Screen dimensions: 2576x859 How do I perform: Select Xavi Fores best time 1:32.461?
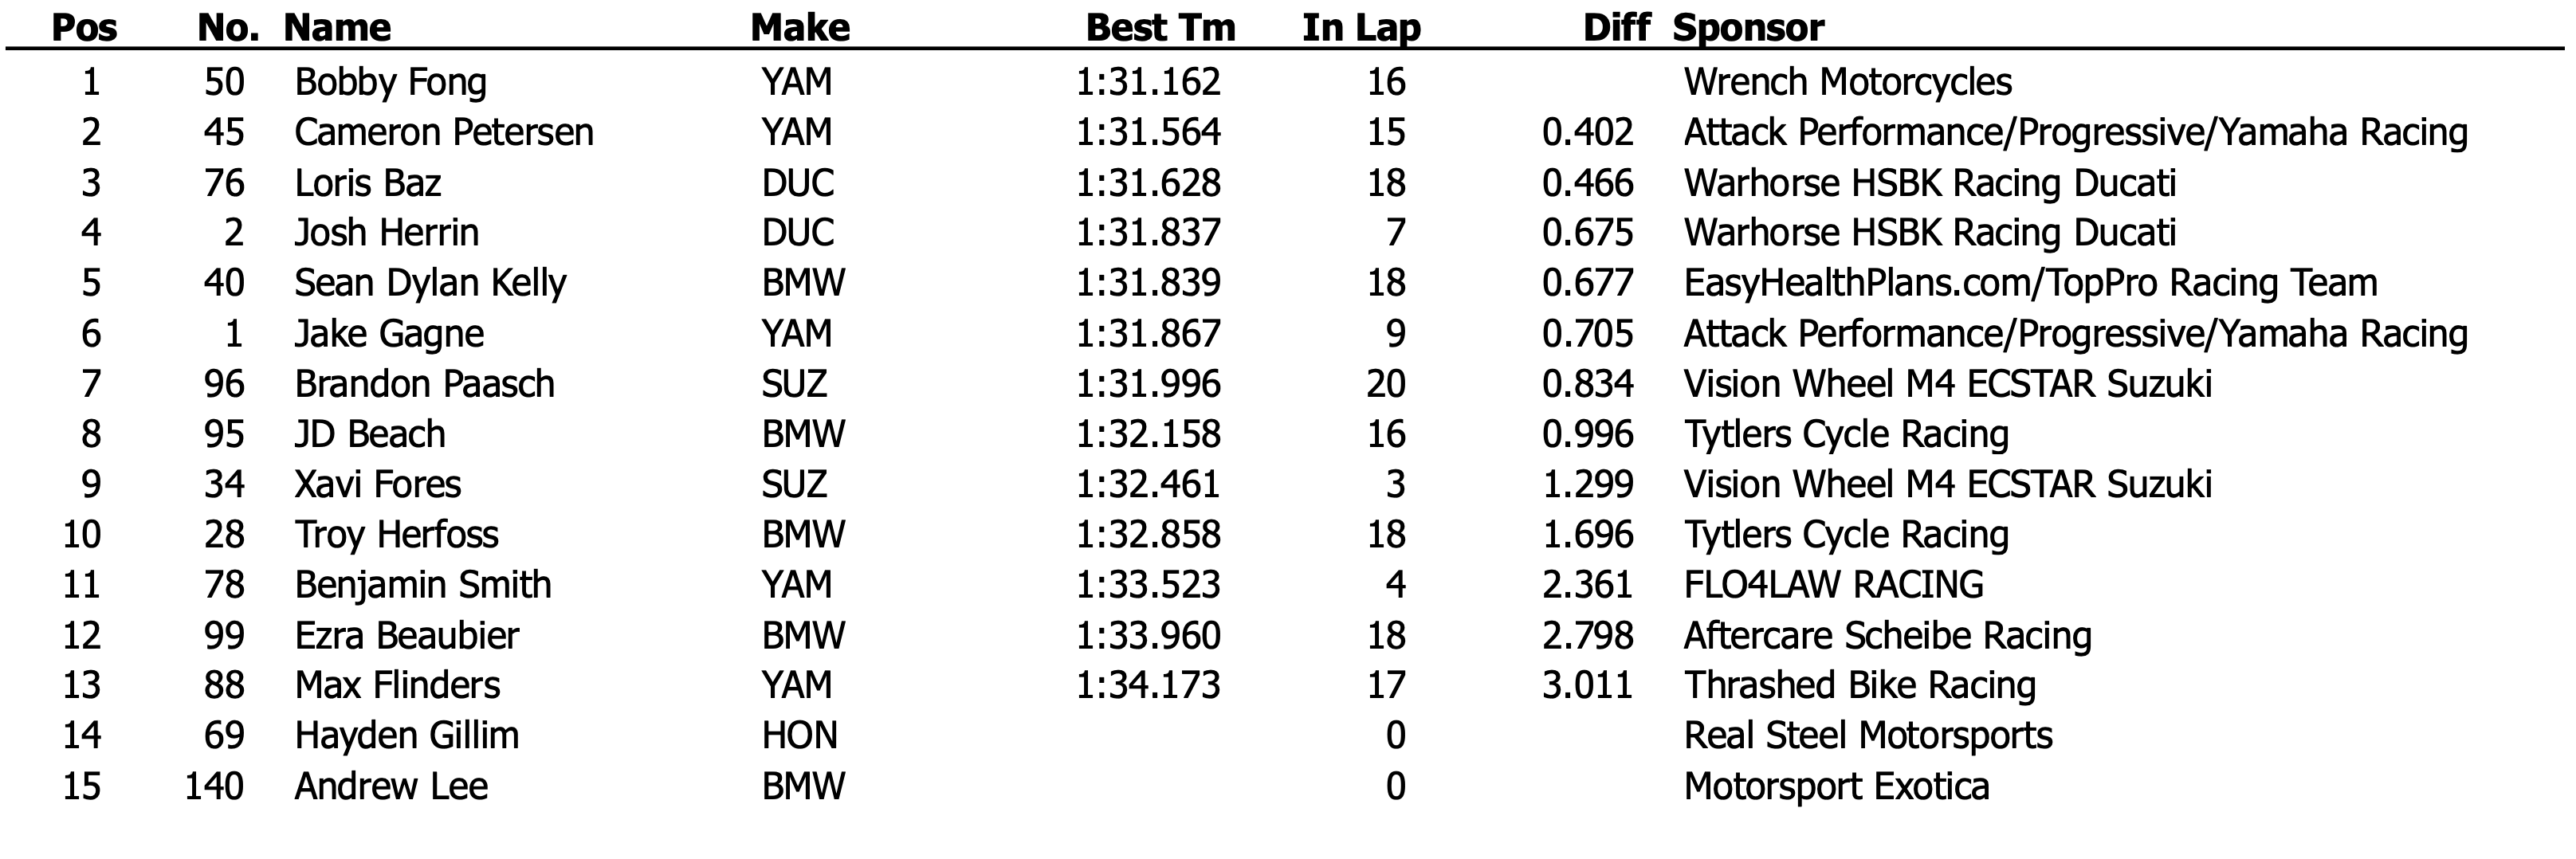point(1148,484)
